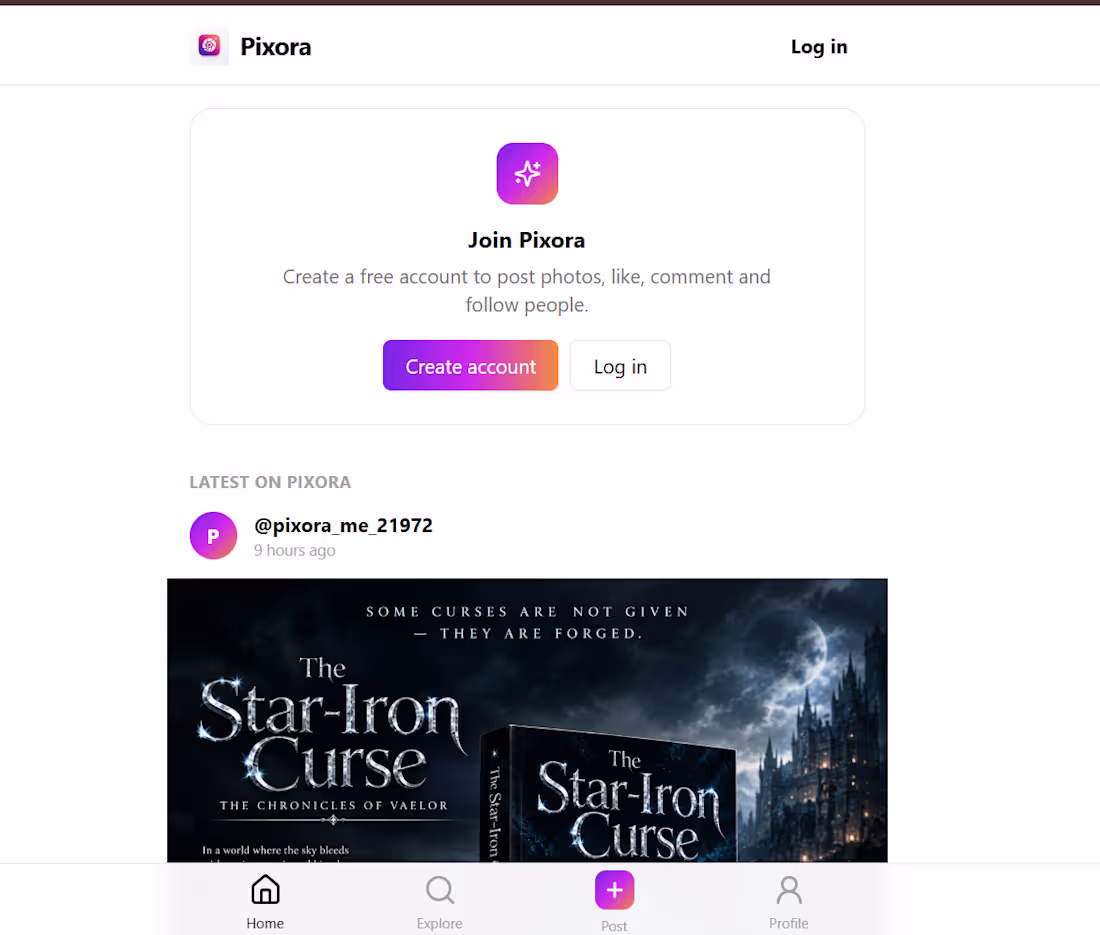
Task: Click the Join Pixora heading
Action: (527, 241)
